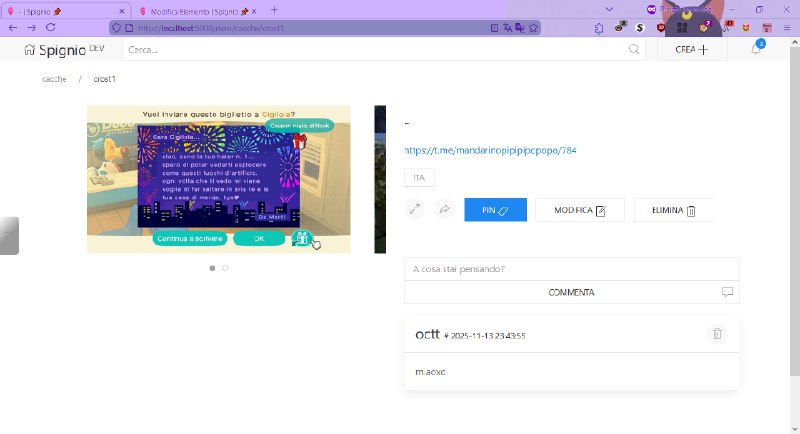Click the partially visible second carousel image
The image size is (800, 434).
(380, 179)
